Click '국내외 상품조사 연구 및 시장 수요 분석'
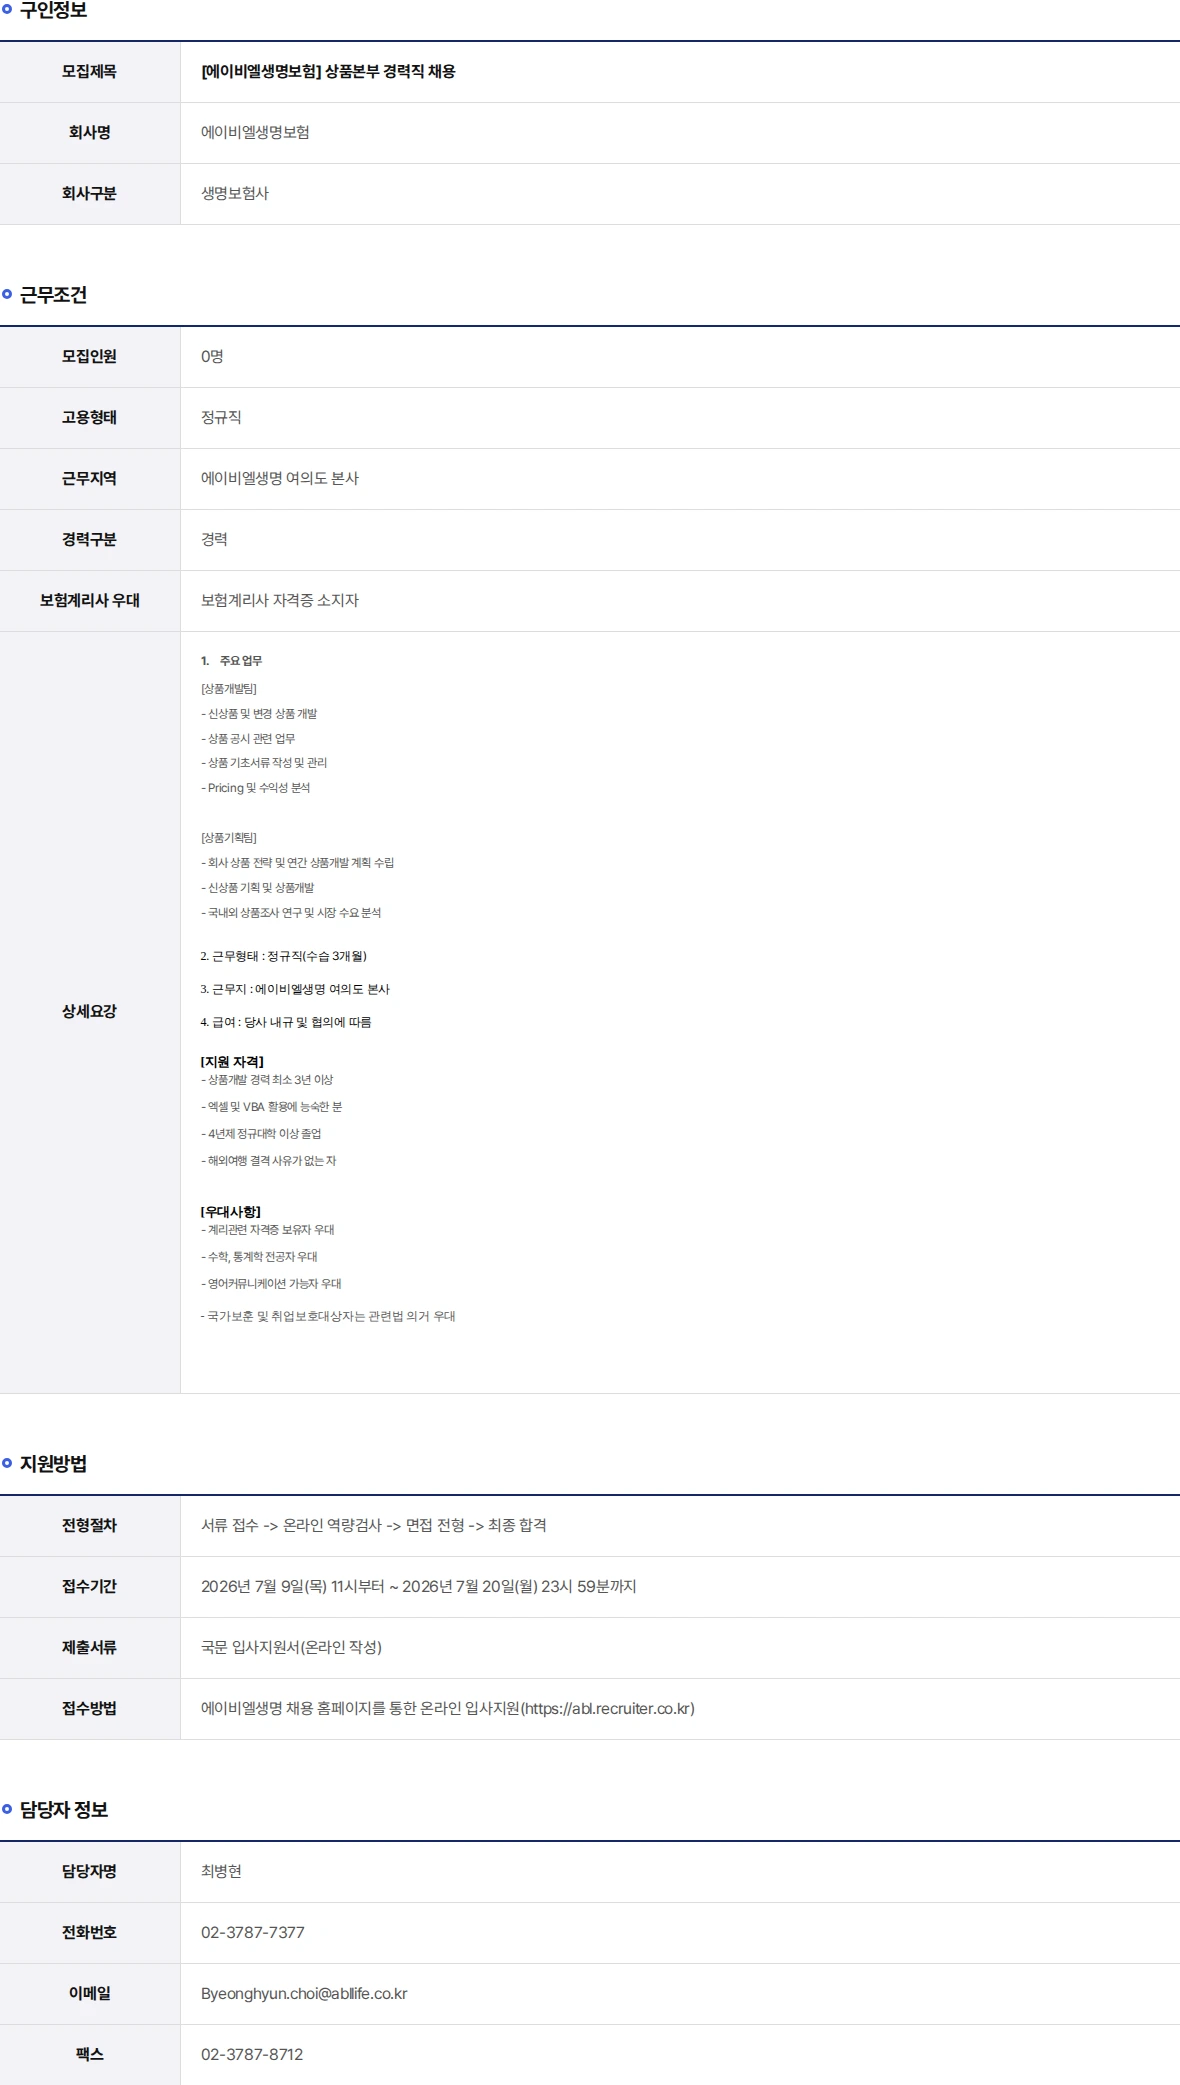 pos(291,913)
